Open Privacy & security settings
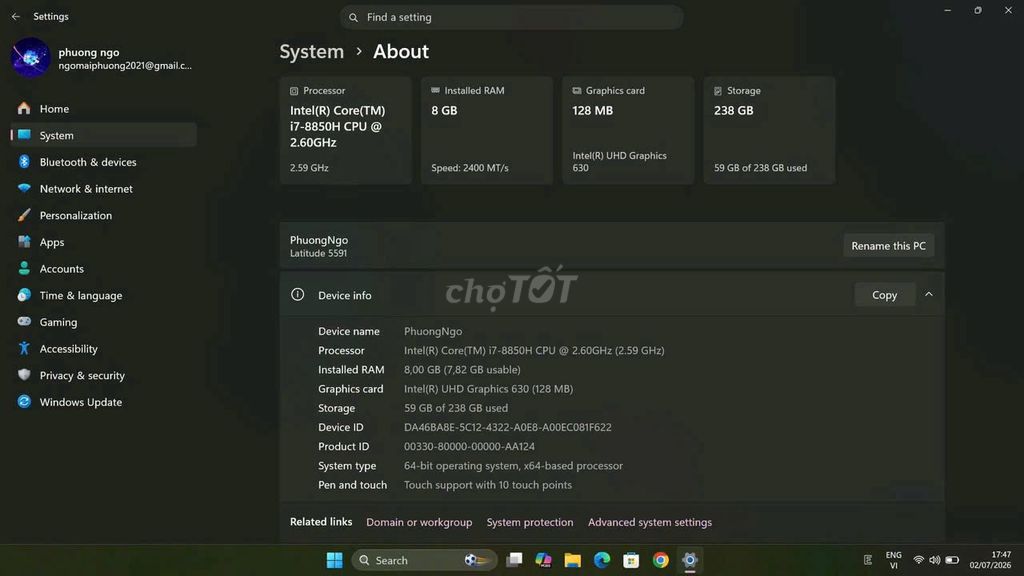Image resolution: width=1024 pixels, height=576 pixels. coord(103,376)
